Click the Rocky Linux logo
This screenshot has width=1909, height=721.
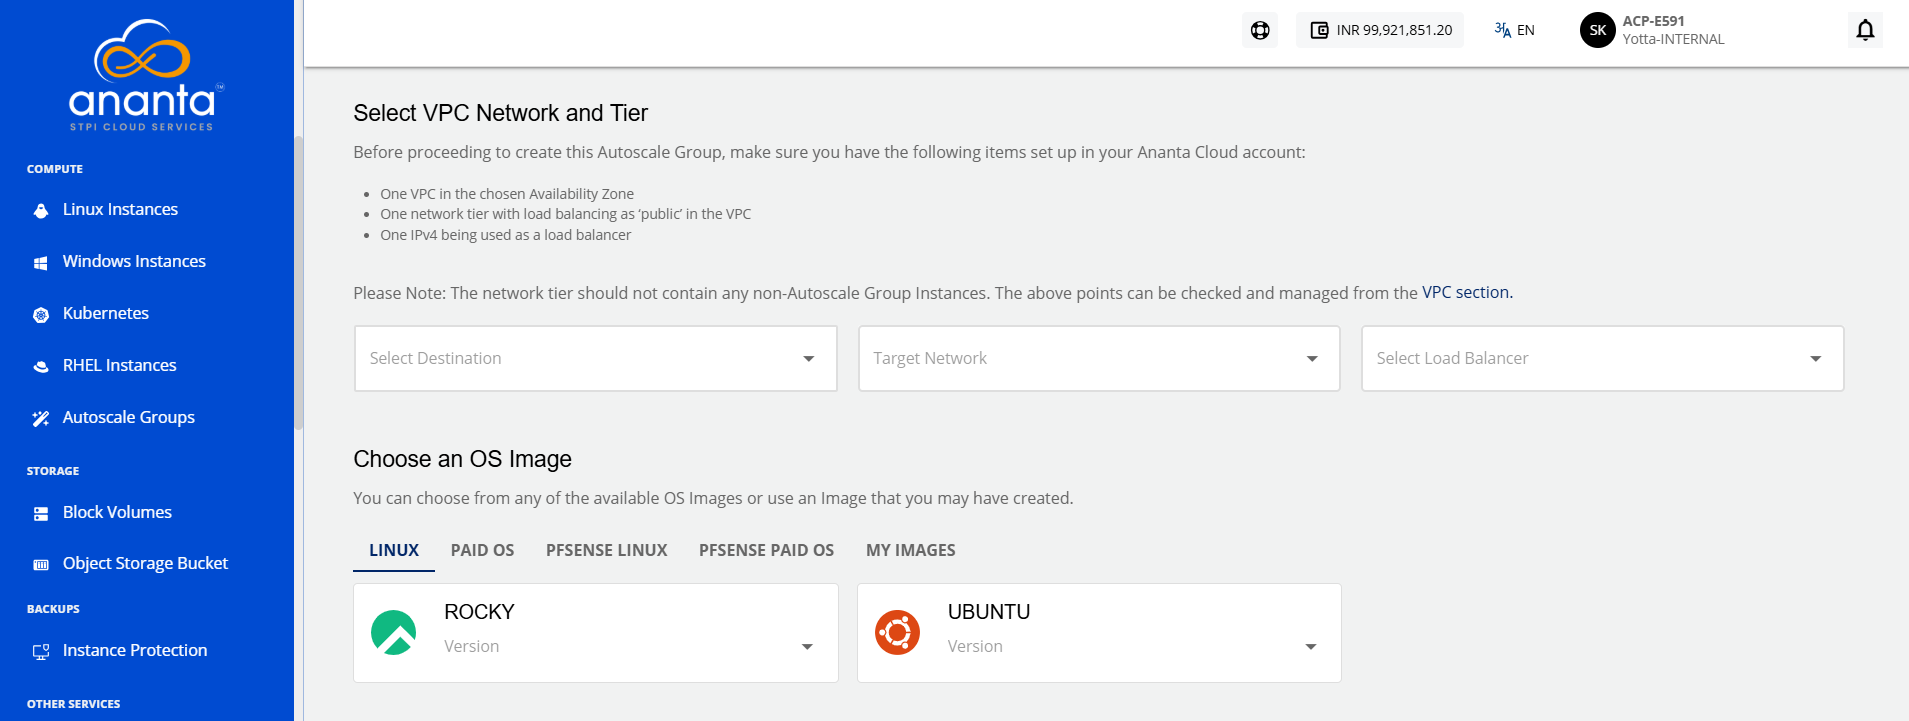(x=394, y=632)
